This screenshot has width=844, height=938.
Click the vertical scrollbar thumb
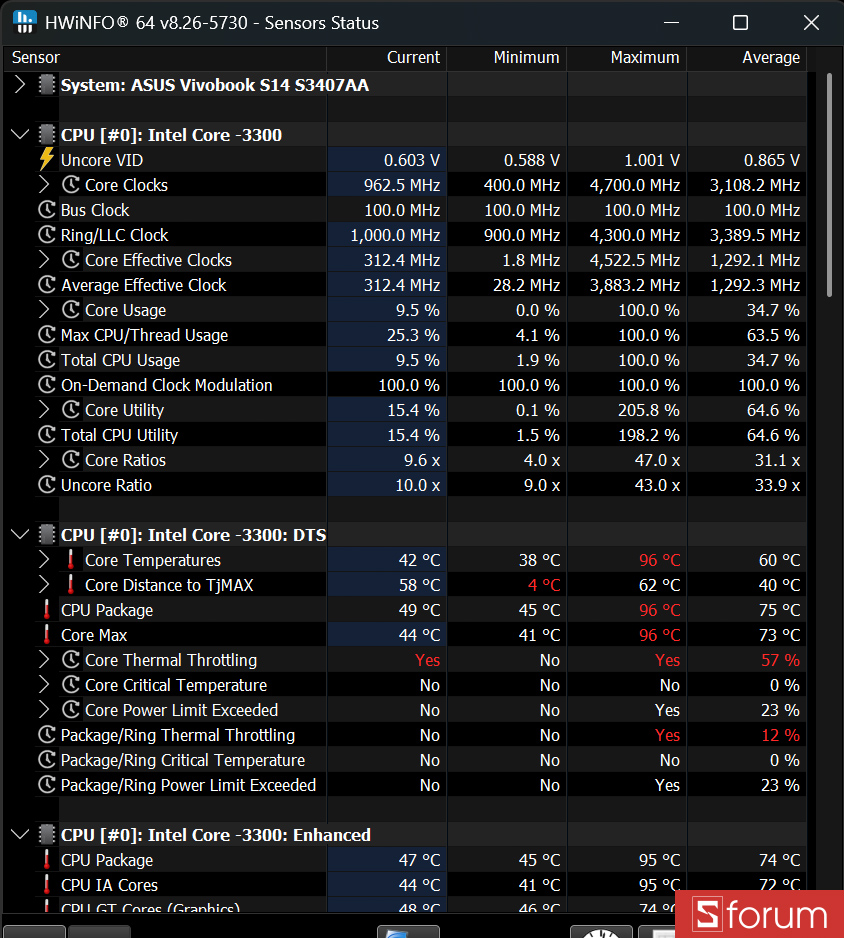[829, 185]
